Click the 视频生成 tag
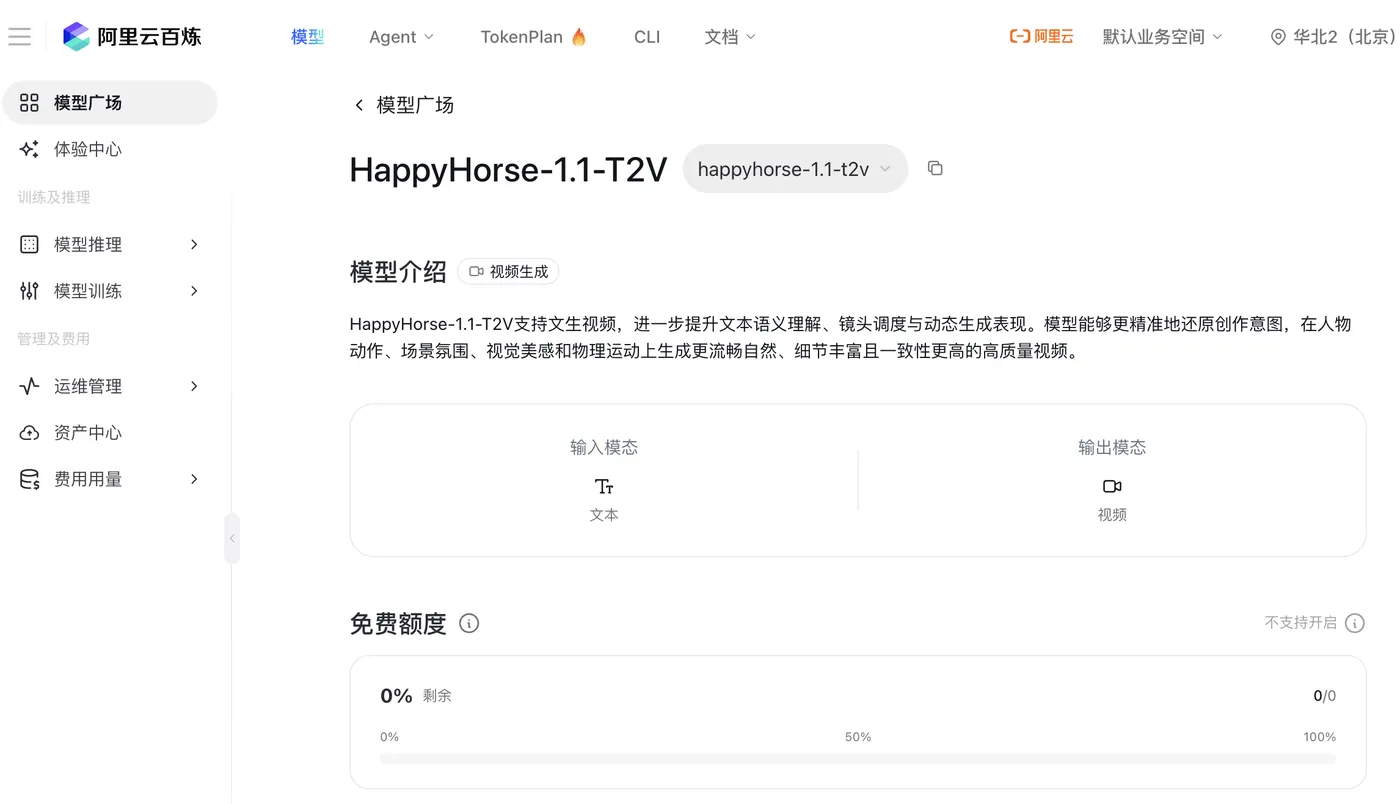This screenshot has height=804, width=1400. [x=508, y=271]
